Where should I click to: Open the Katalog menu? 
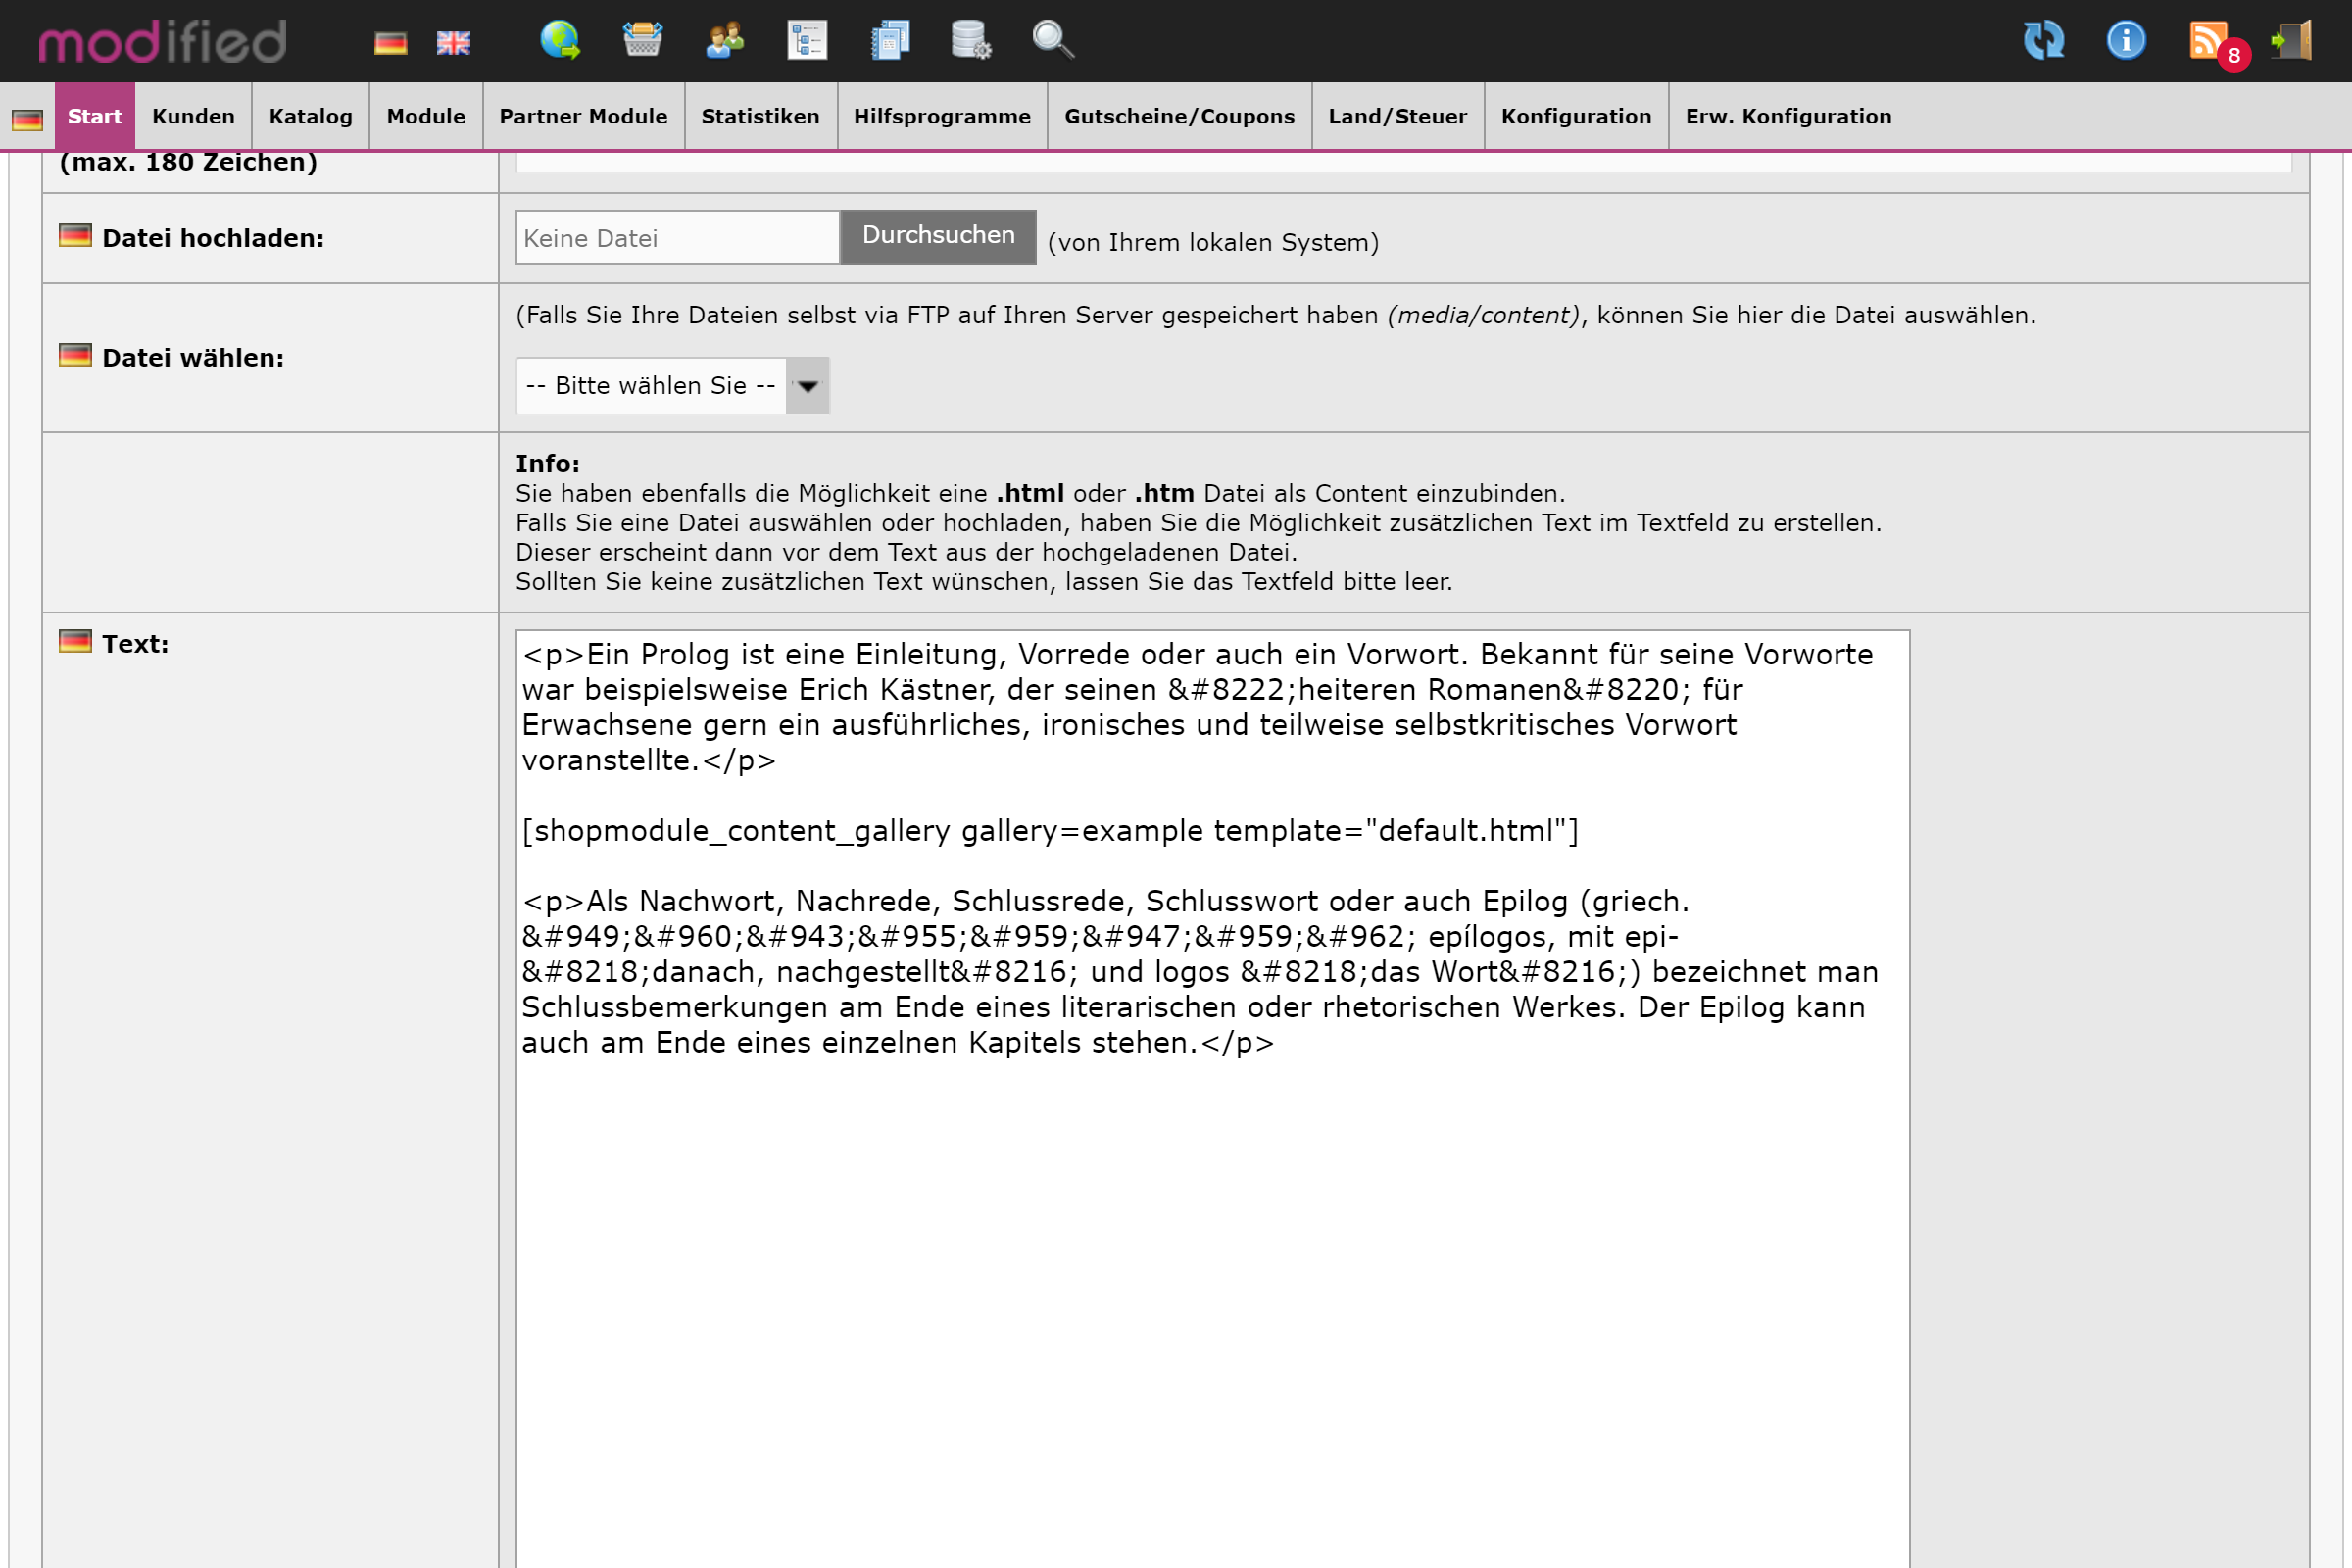click(x=310, y=116)
